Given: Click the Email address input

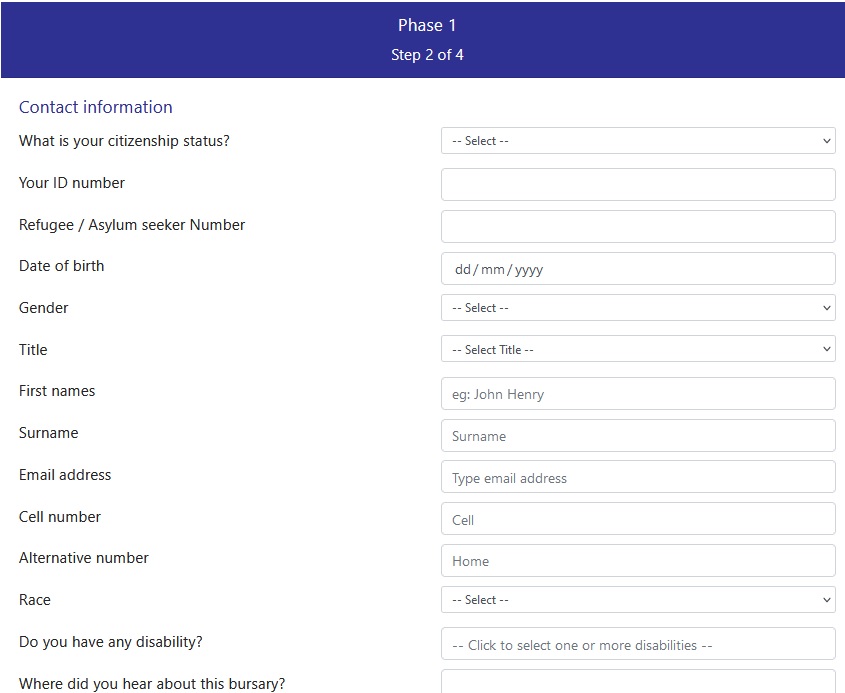Looking at the screenshot, I should coord(637,478).
